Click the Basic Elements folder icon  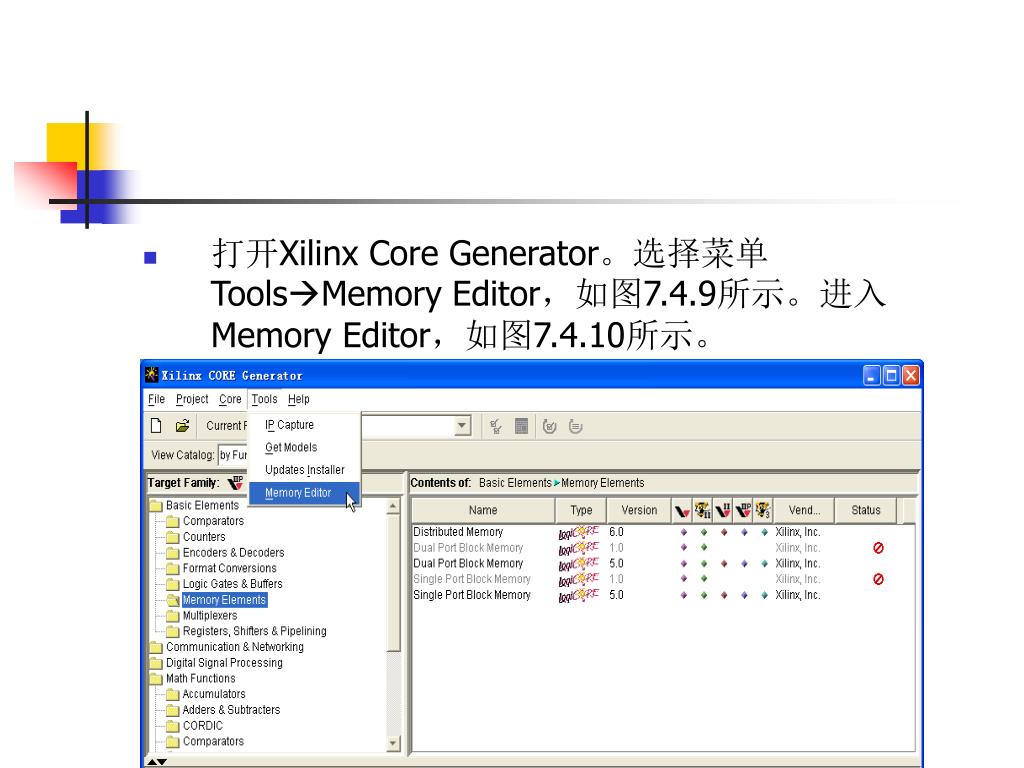tap(156, 505)
